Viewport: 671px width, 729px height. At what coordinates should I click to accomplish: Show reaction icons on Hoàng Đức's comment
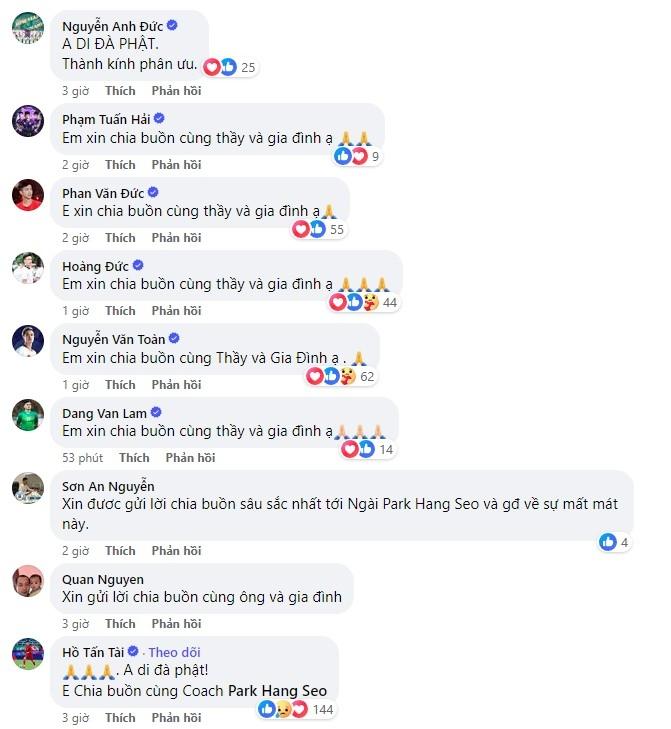[x=355, y=302]
